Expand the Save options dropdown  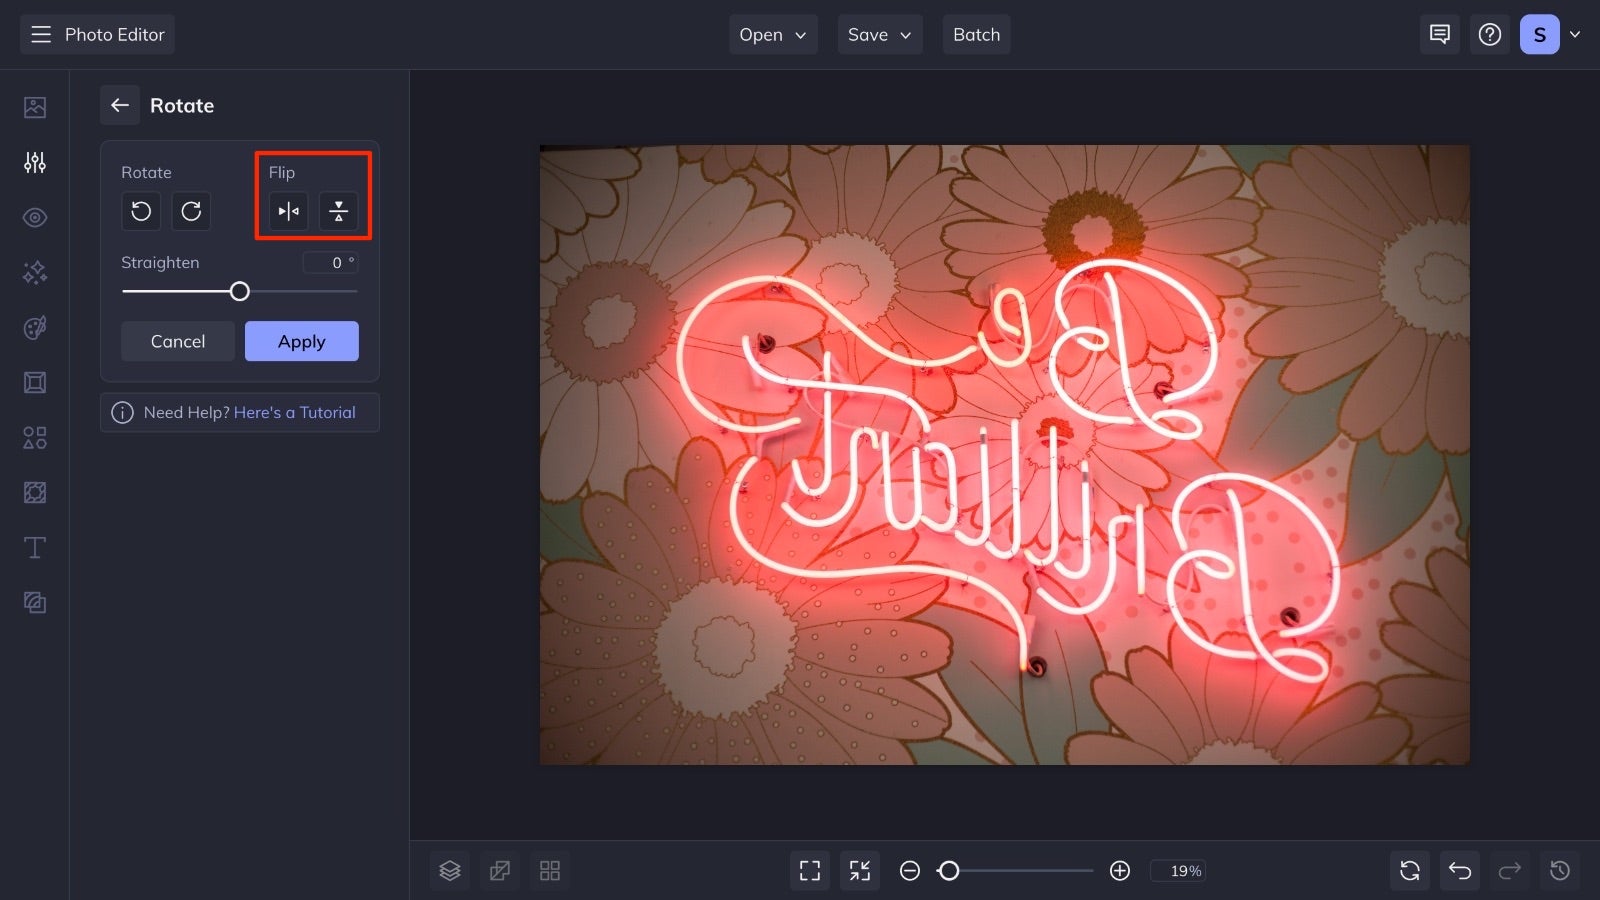pos(879,34)
